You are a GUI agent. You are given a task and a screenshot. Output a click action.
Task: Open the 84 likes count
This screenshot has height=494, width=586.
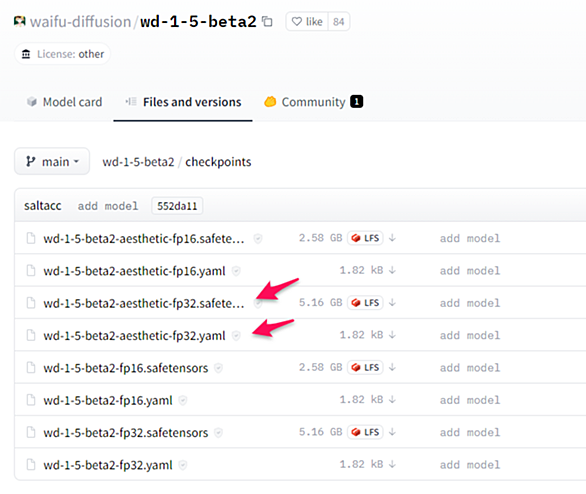point(339,22)
